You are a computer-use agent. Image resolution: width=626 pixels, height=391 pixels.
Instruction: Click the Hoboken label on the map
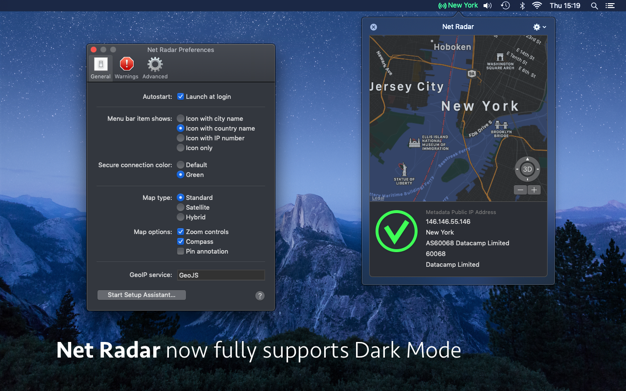point(452,47)
